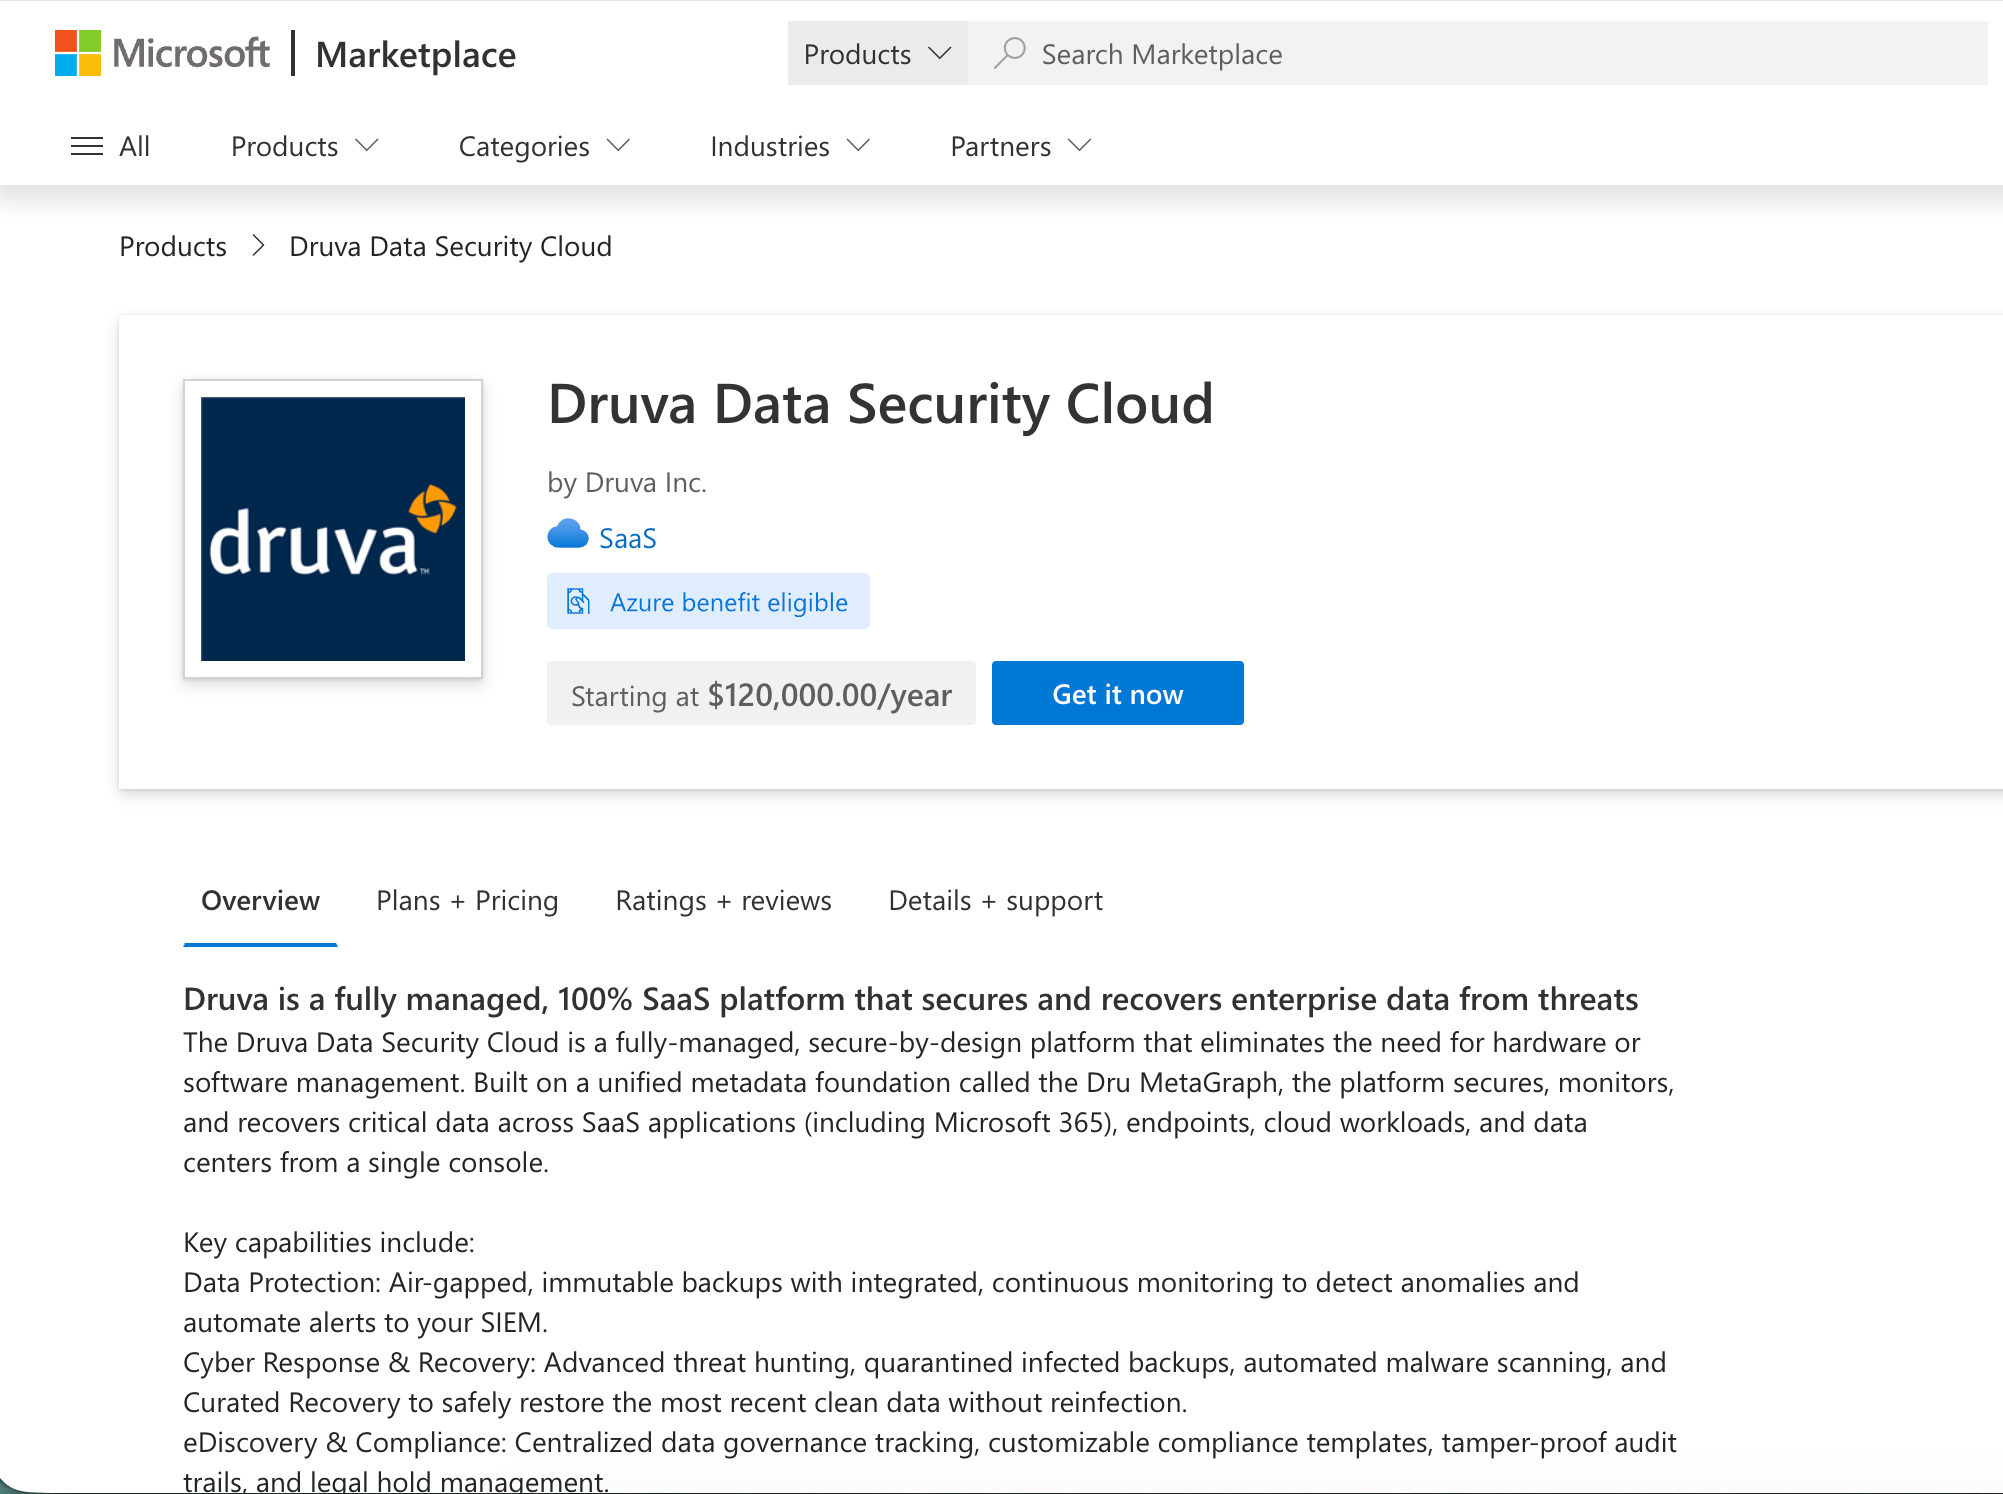Click the Get it now button
Viewport: 2003px width, 1494px height.
(x=1117, y=693)
